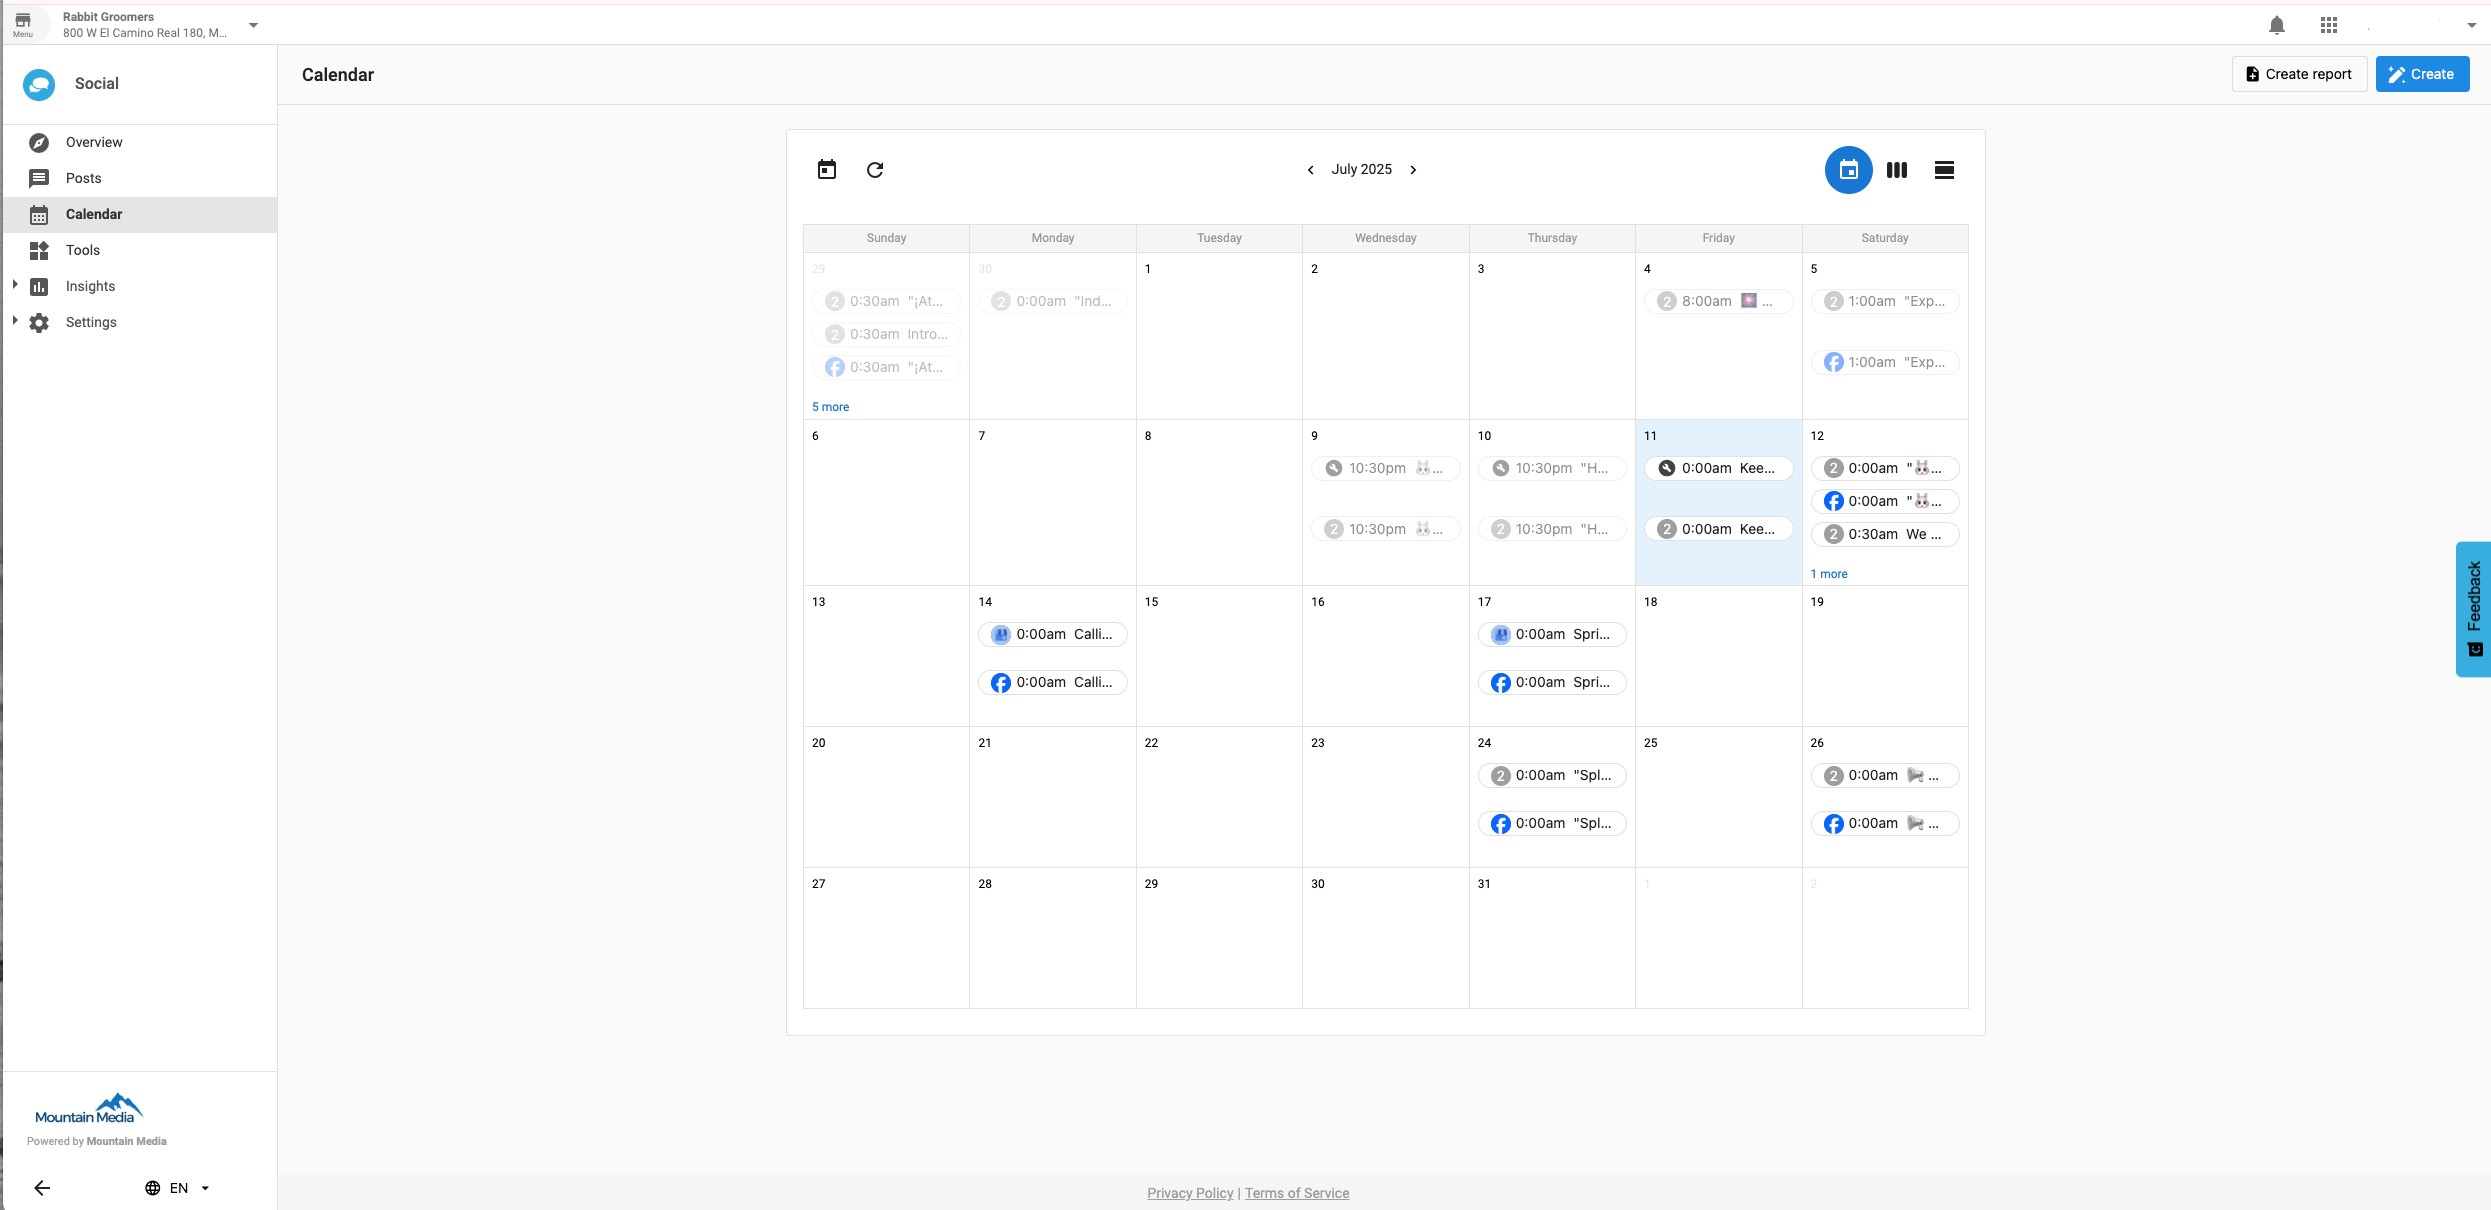2491x1210 pixels.
Task: Open the Tools section
Action: [83, 250]
